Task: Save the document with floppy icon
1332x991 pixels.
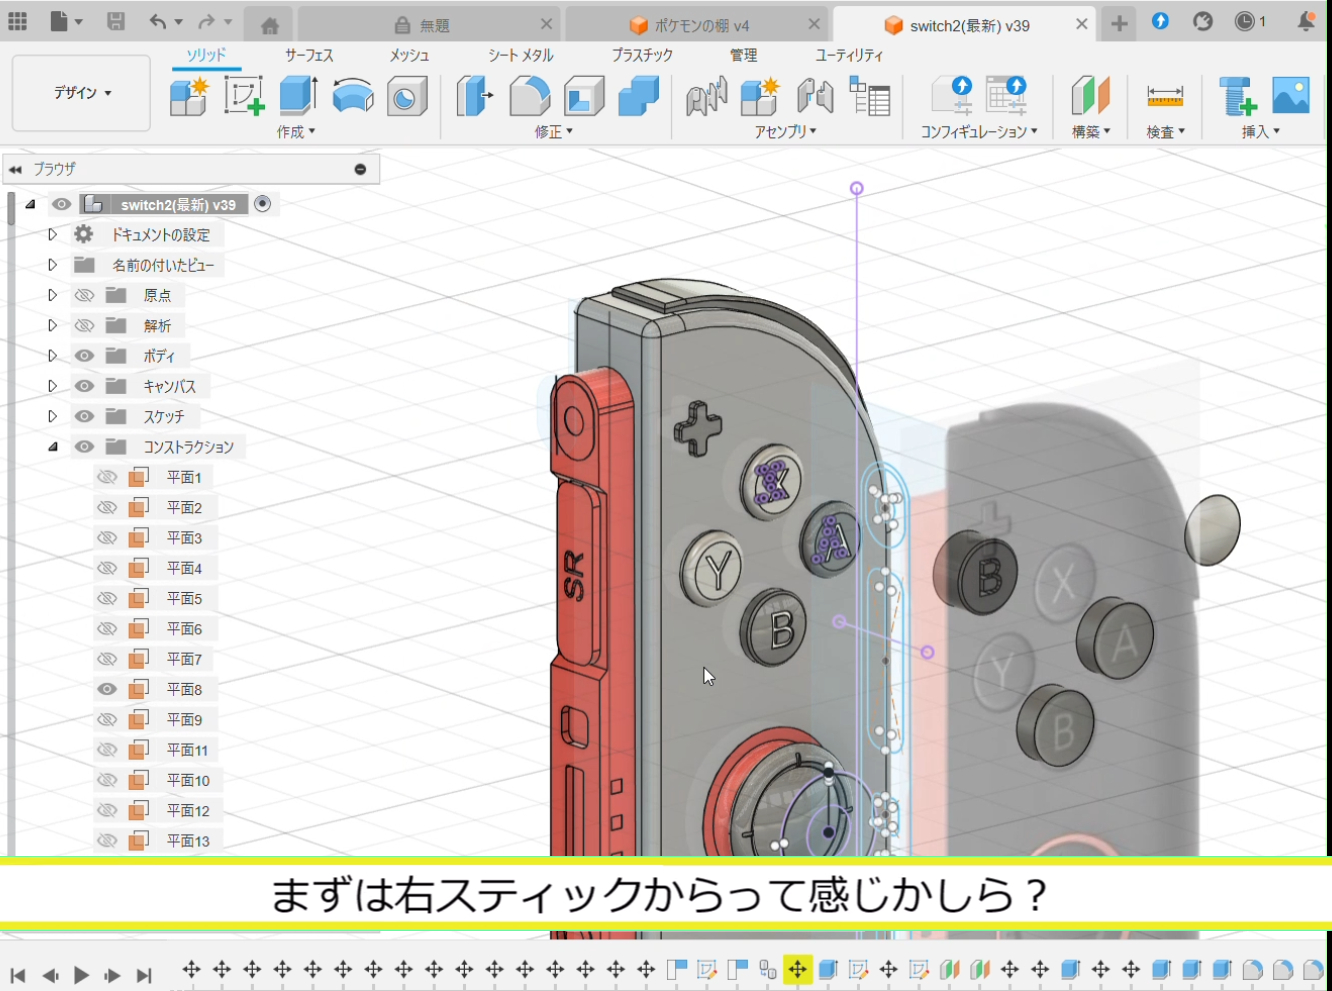Action: (116, 21)
